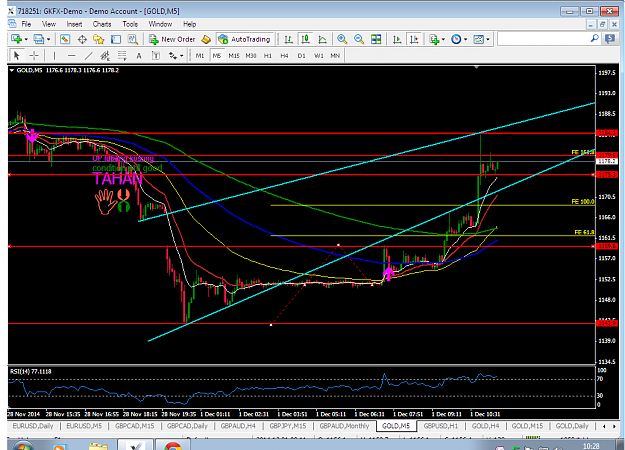625x450 pixels.
Task: Open the Charts menu
Action: [102, 24]
